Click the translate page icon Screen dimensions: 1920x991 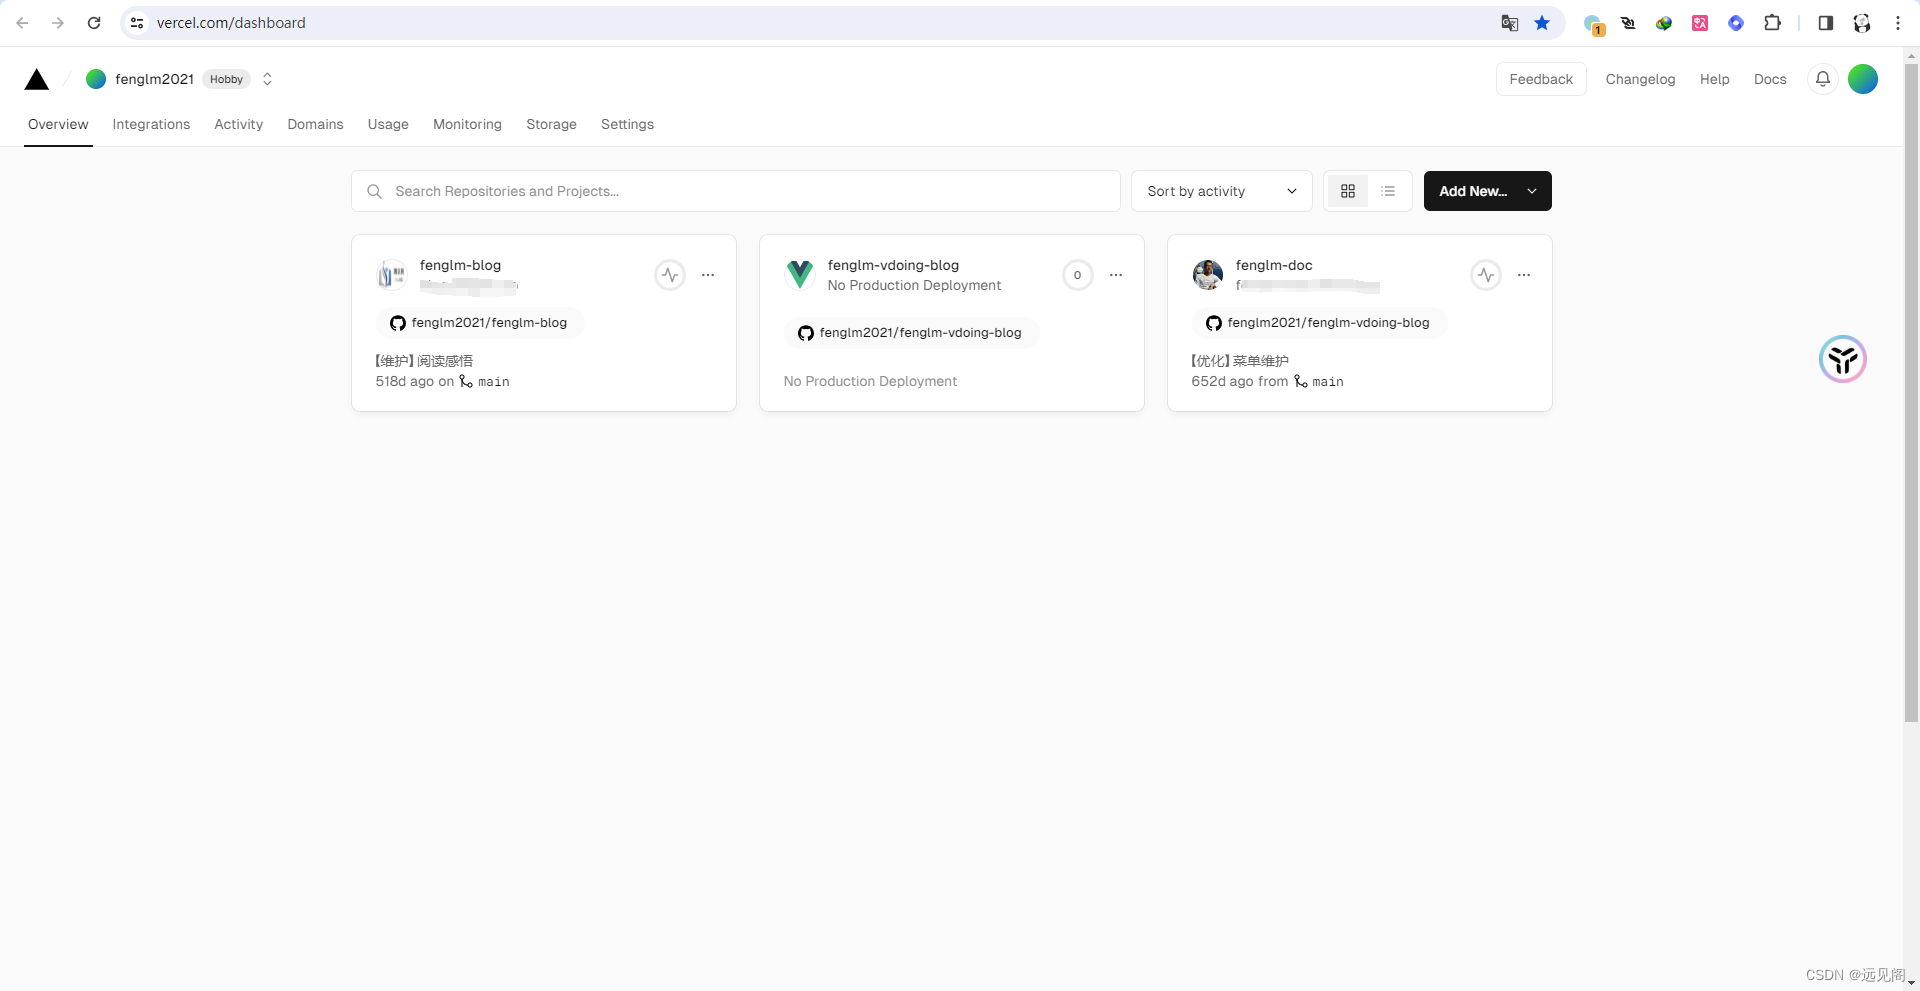(x=1510, y=23)
